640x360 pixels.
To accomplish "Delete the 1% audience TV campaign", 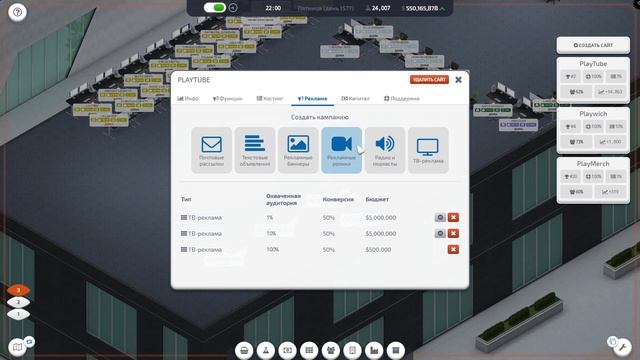I will 453,218.
